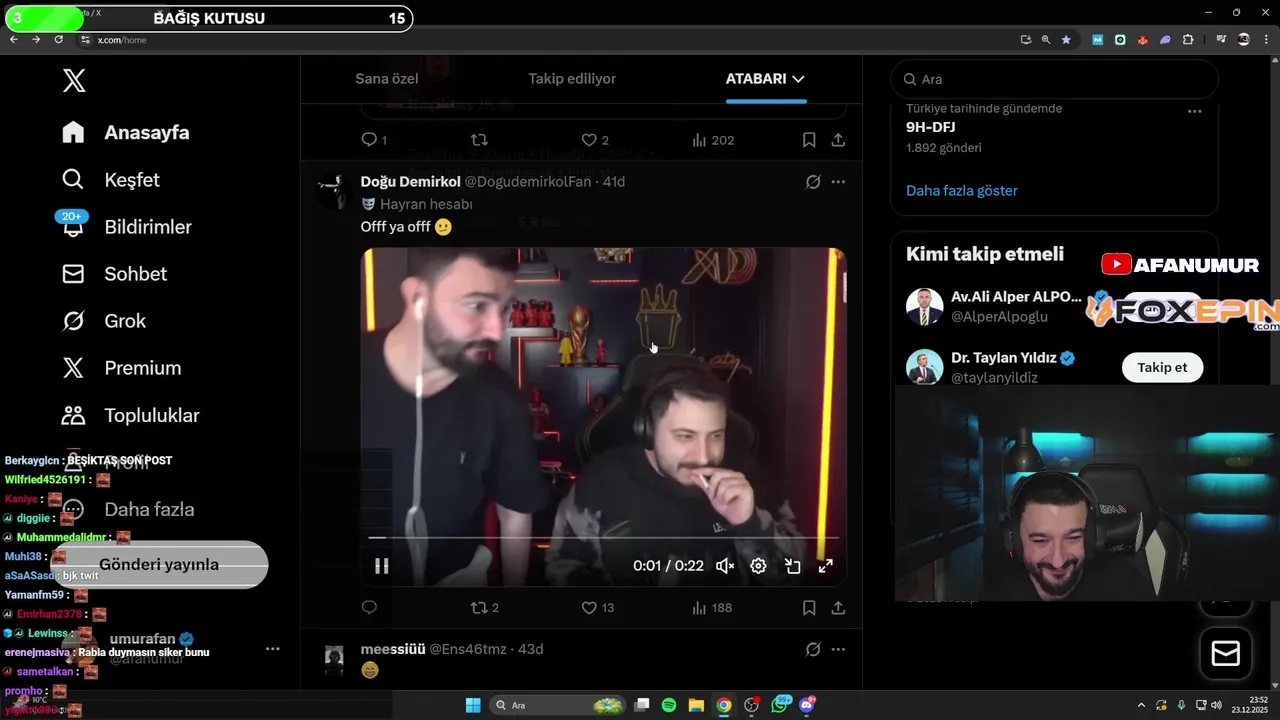Image resolution: width=1280 pixels, height=720 pixels.
Task: Reload the x.com page
Action: (58, 39)
